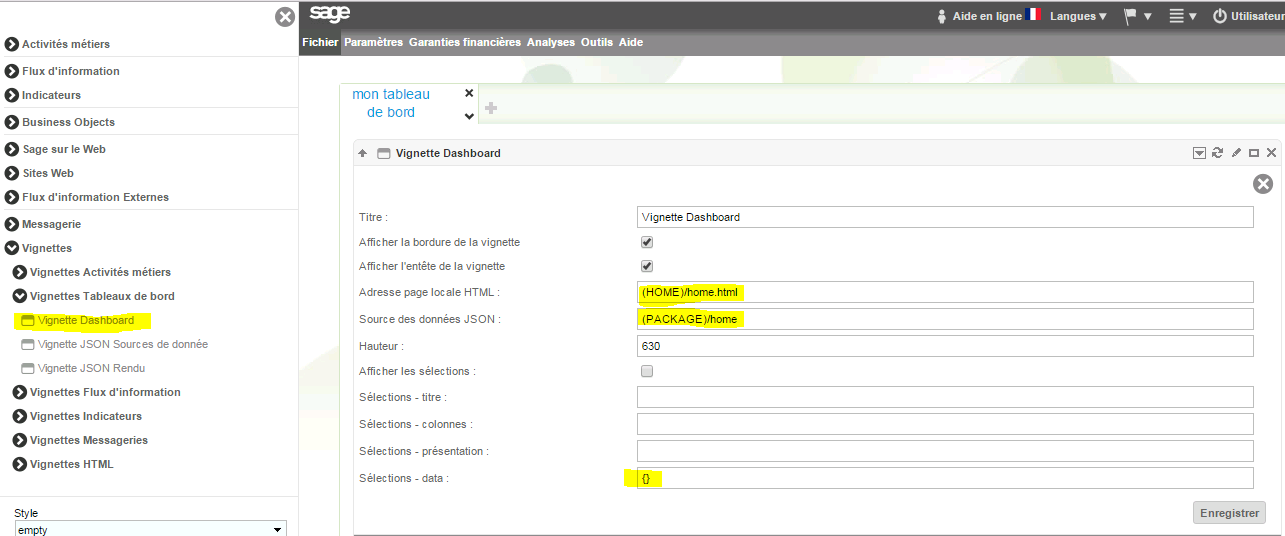1285x536 pixels.
Task: Click the Sélections - colonnes field
Action: pyautogui.click(x=945, y=424)
